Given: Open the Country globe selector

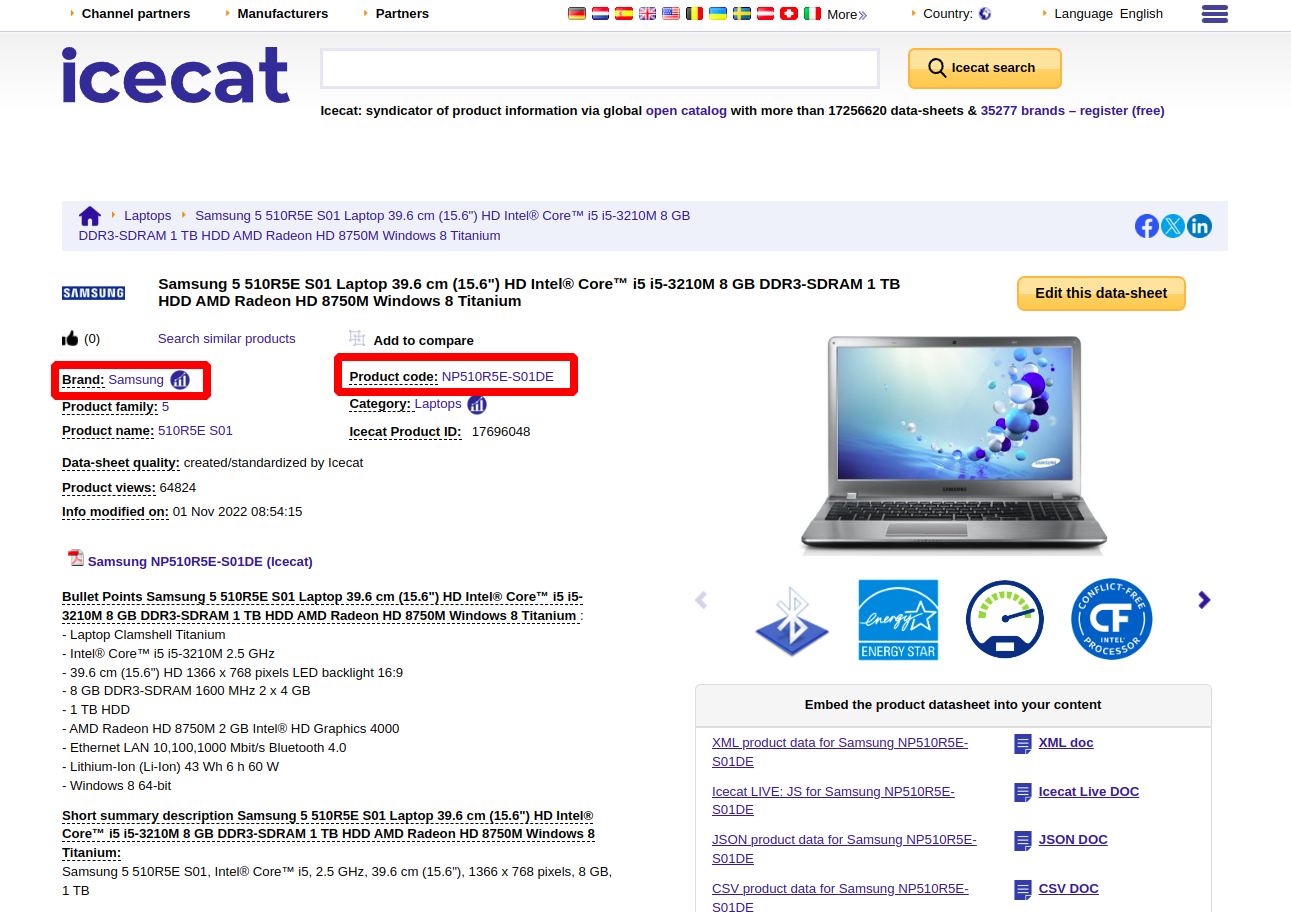Looking at the screenshot, I should pos(985,14).
